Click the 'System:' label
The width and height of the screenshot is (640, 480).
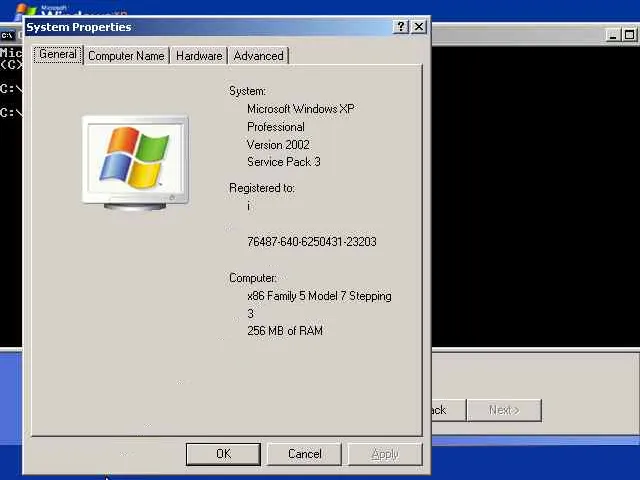click(x=247, y=91)
